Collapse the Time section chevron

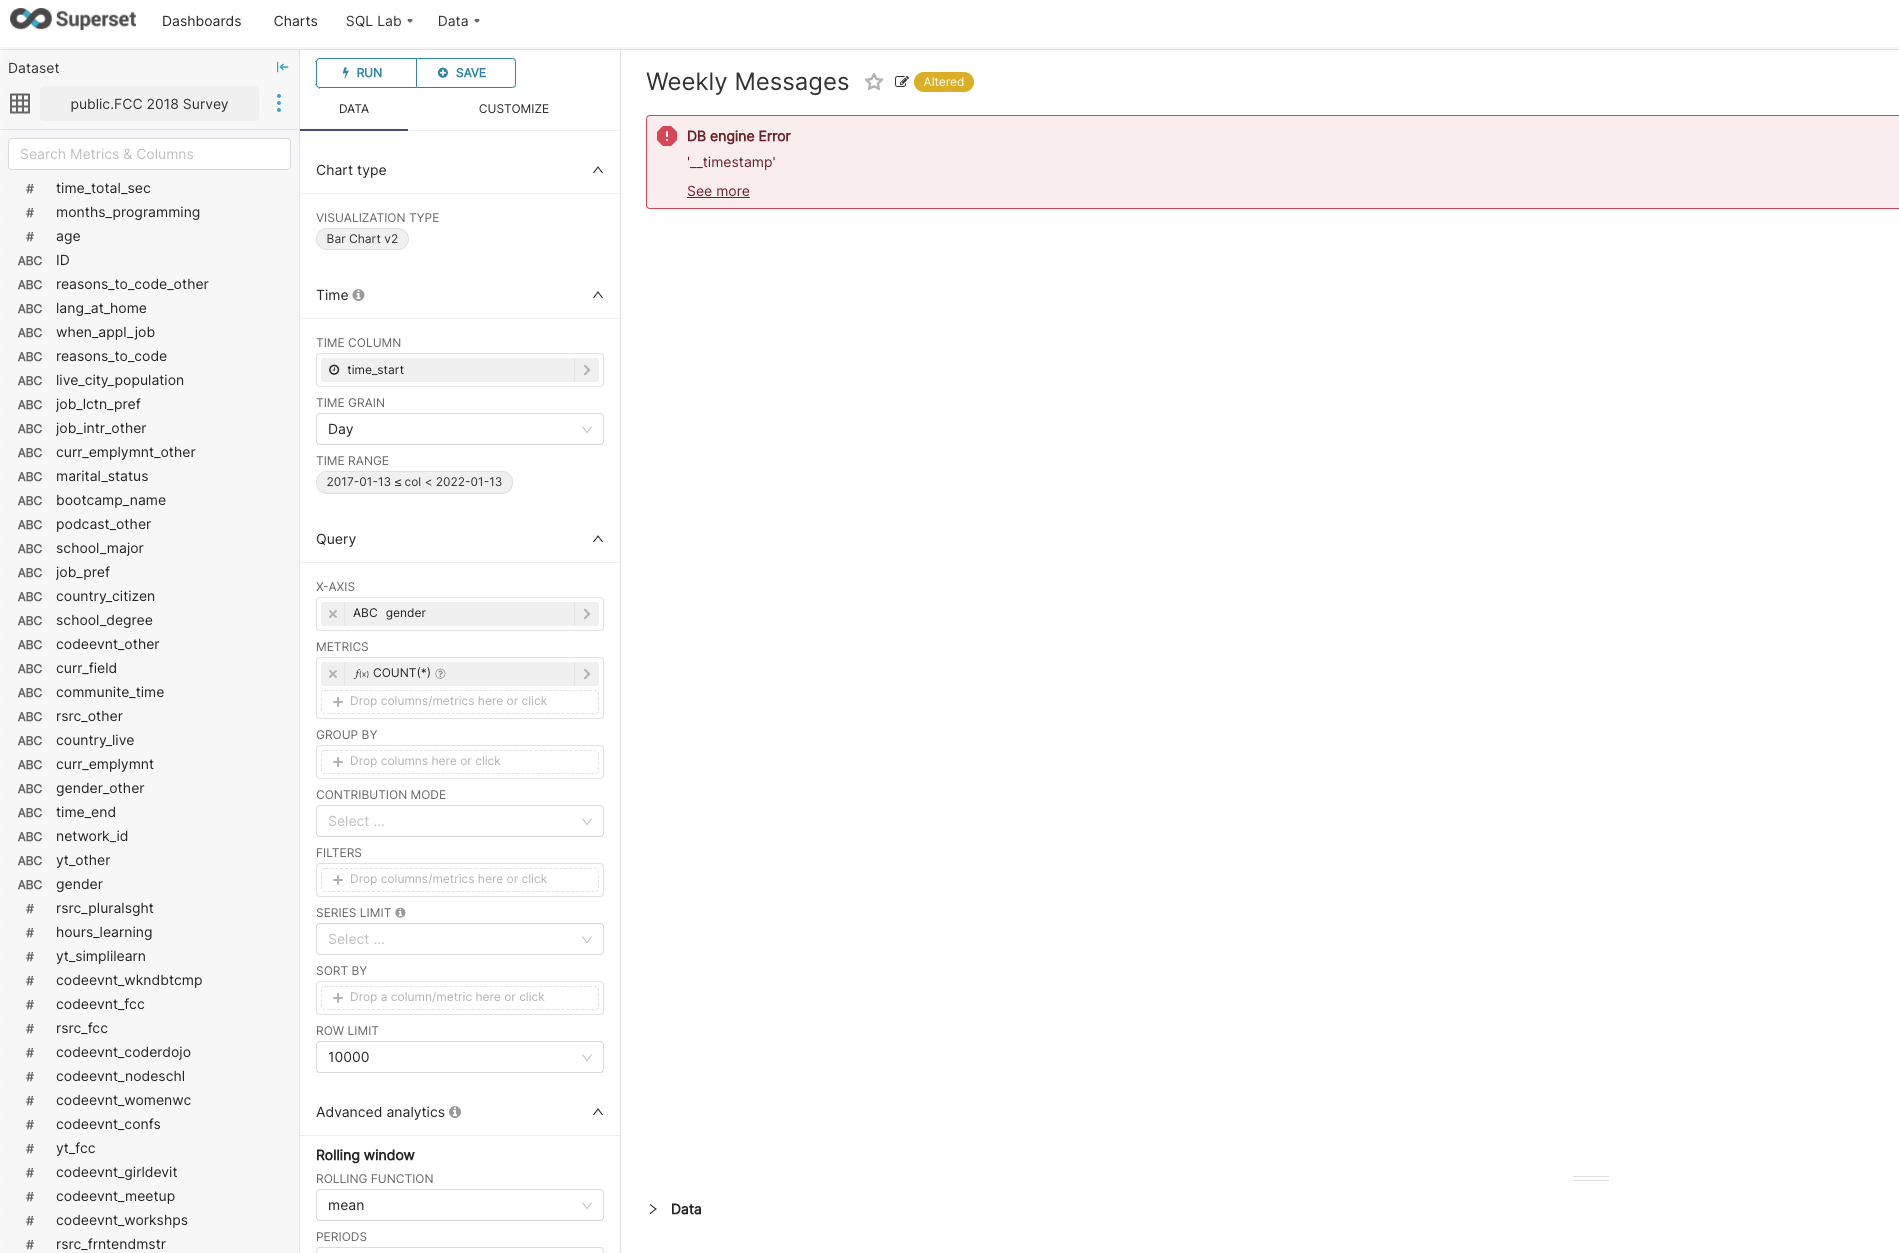tap(598, 295)
